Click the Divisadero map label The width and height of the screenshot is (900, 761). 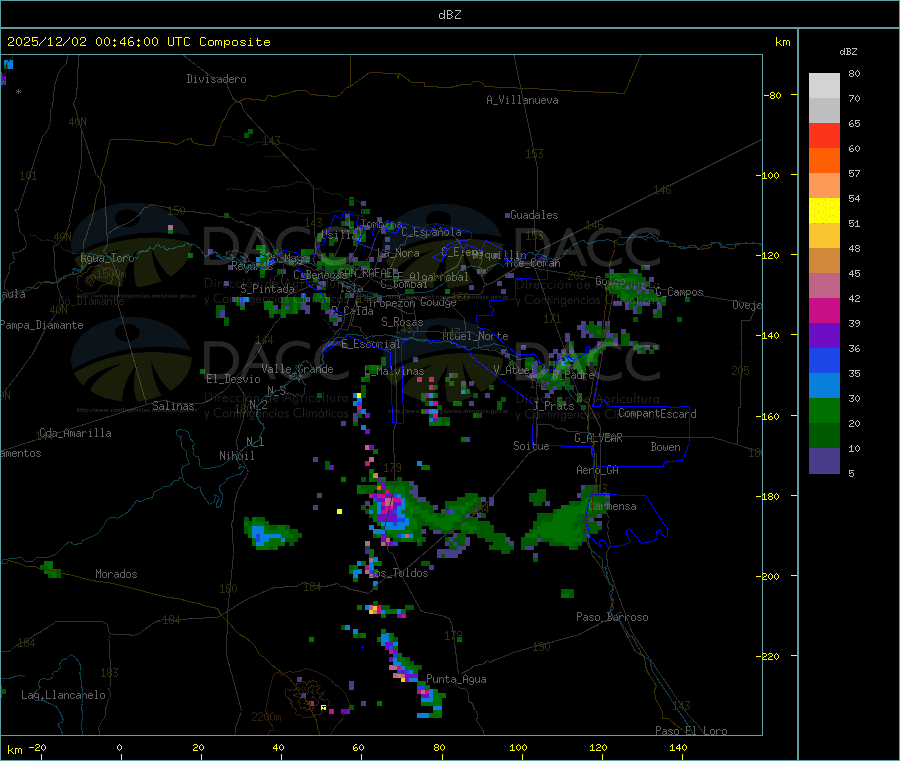pyautogui.click(x=216, y=79)
